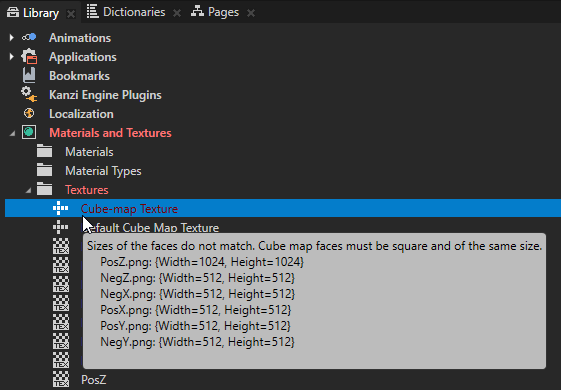The height and width of the screenshot is (390, 561).
Task: Select the PosZ texture
Action: pos(93,380)
